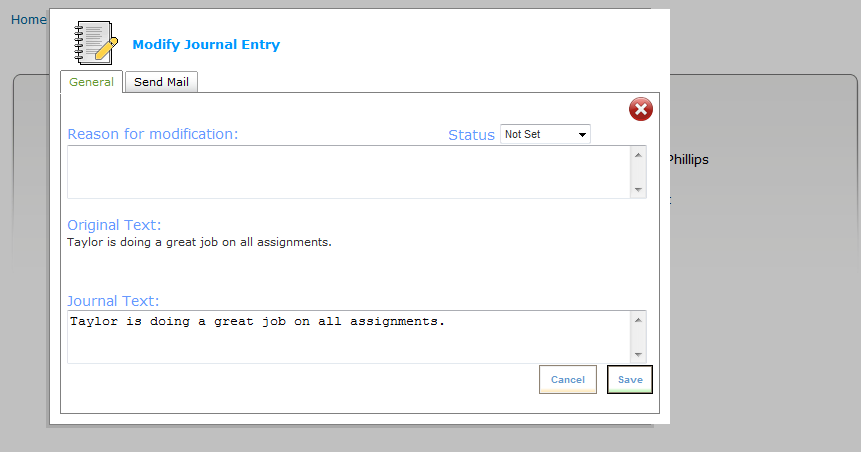This screenshot has height=452, width=861.
Task: Click the up arrow of the Reason box scrollbar
Action: [x=638, y=155]
